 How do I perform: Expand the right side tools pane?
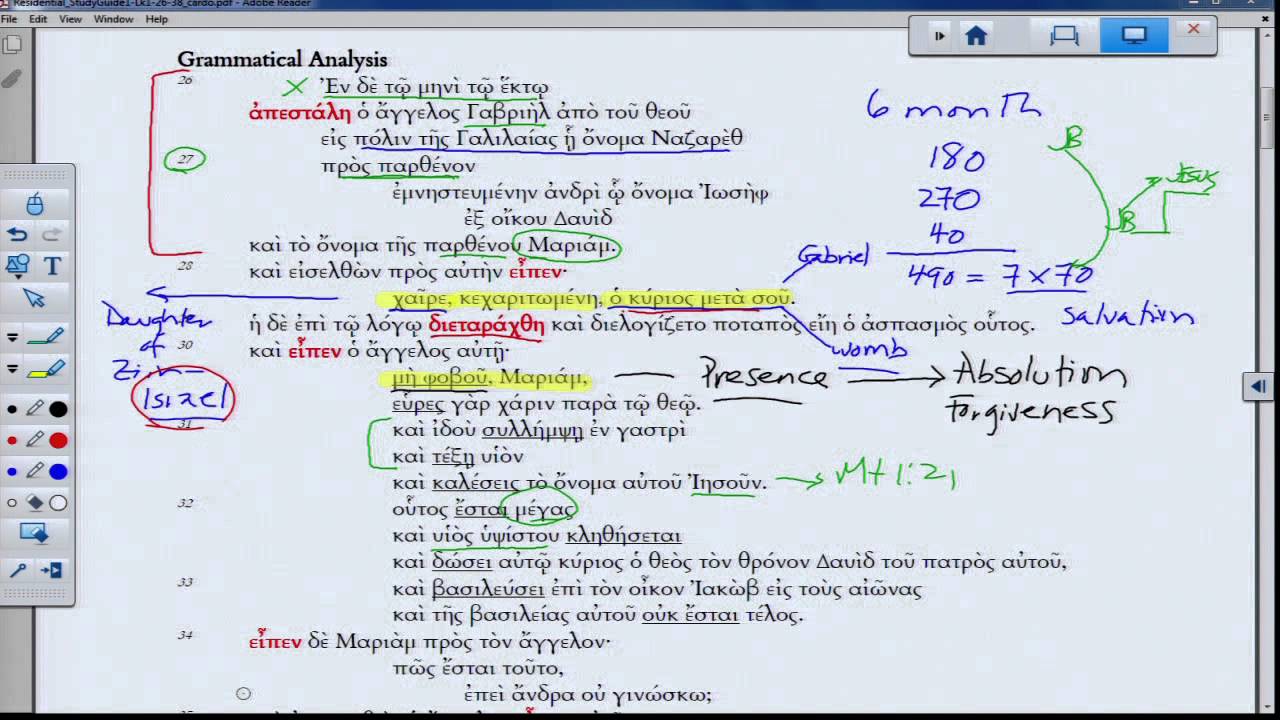point(1258,386)
